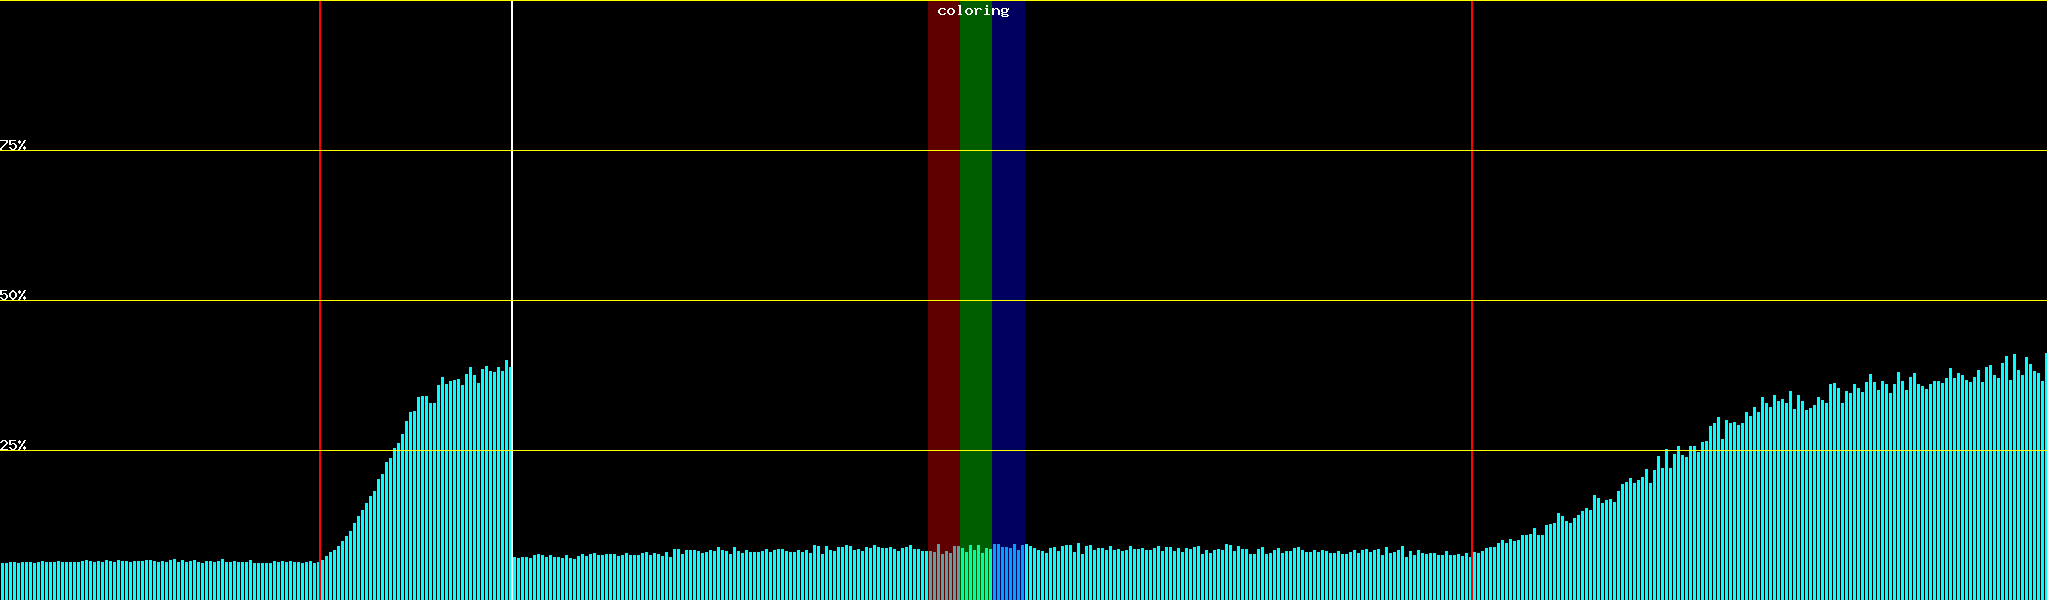
Task: Click the flat cyan bars between the white line and red band
Action: point(720,576)
